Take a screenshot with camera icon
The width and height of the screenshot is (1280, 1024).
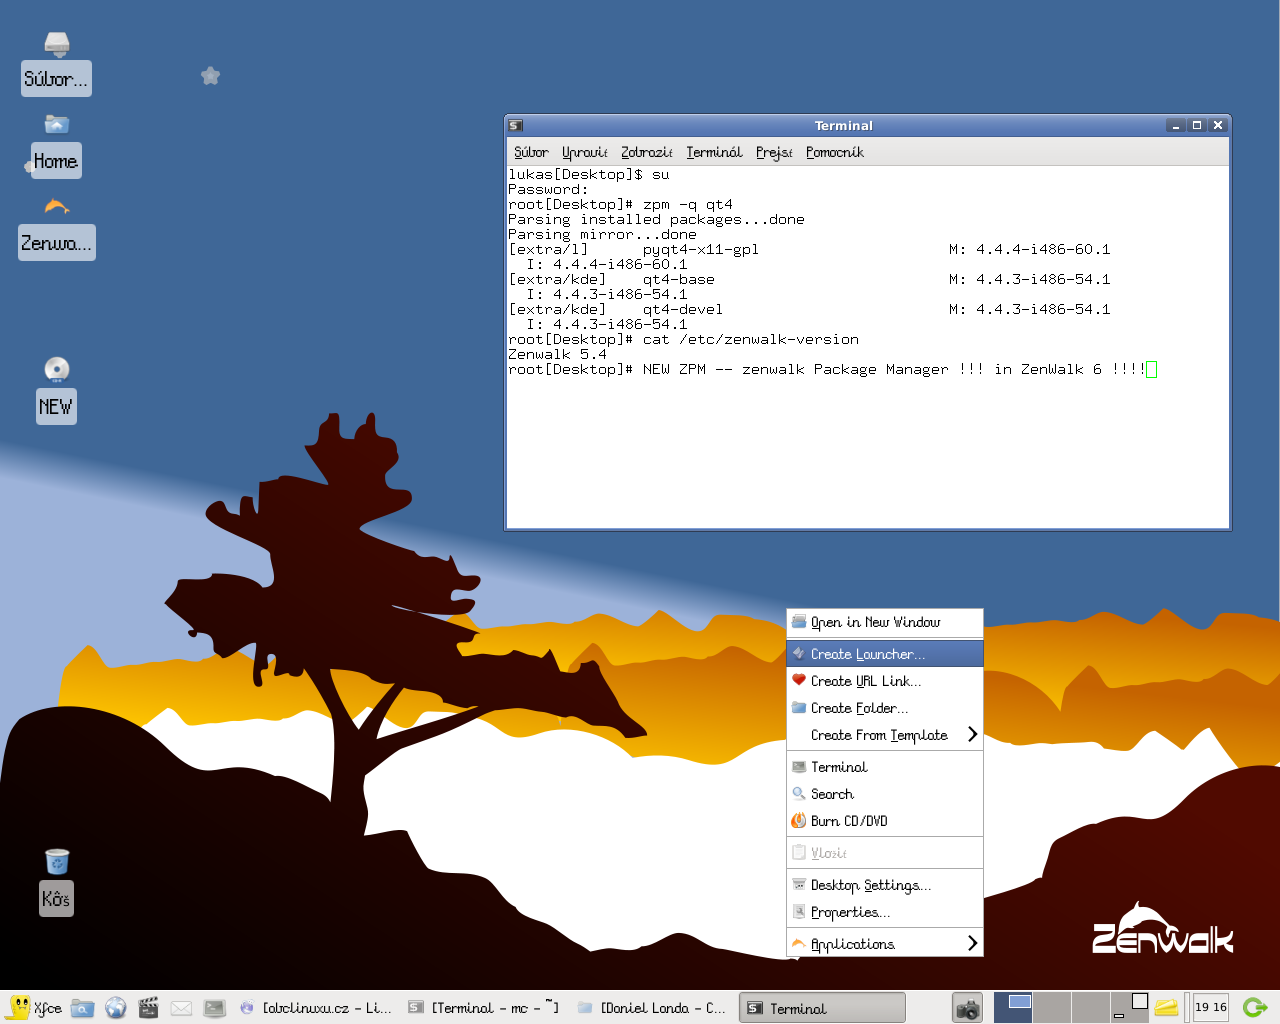967,1008
